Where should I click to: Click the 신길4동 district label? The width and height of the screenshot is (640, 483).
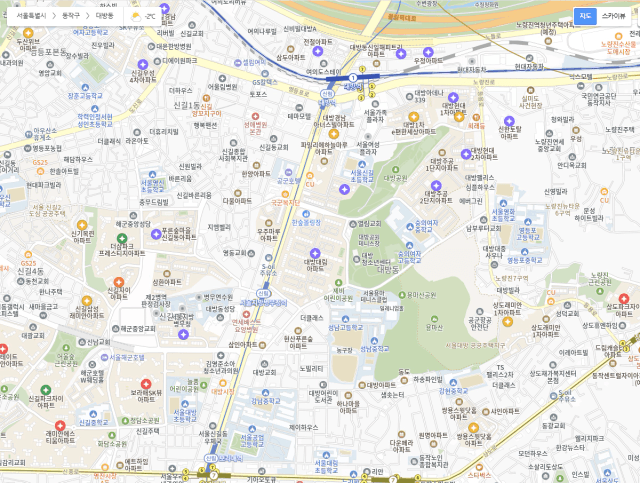(30, 271)
